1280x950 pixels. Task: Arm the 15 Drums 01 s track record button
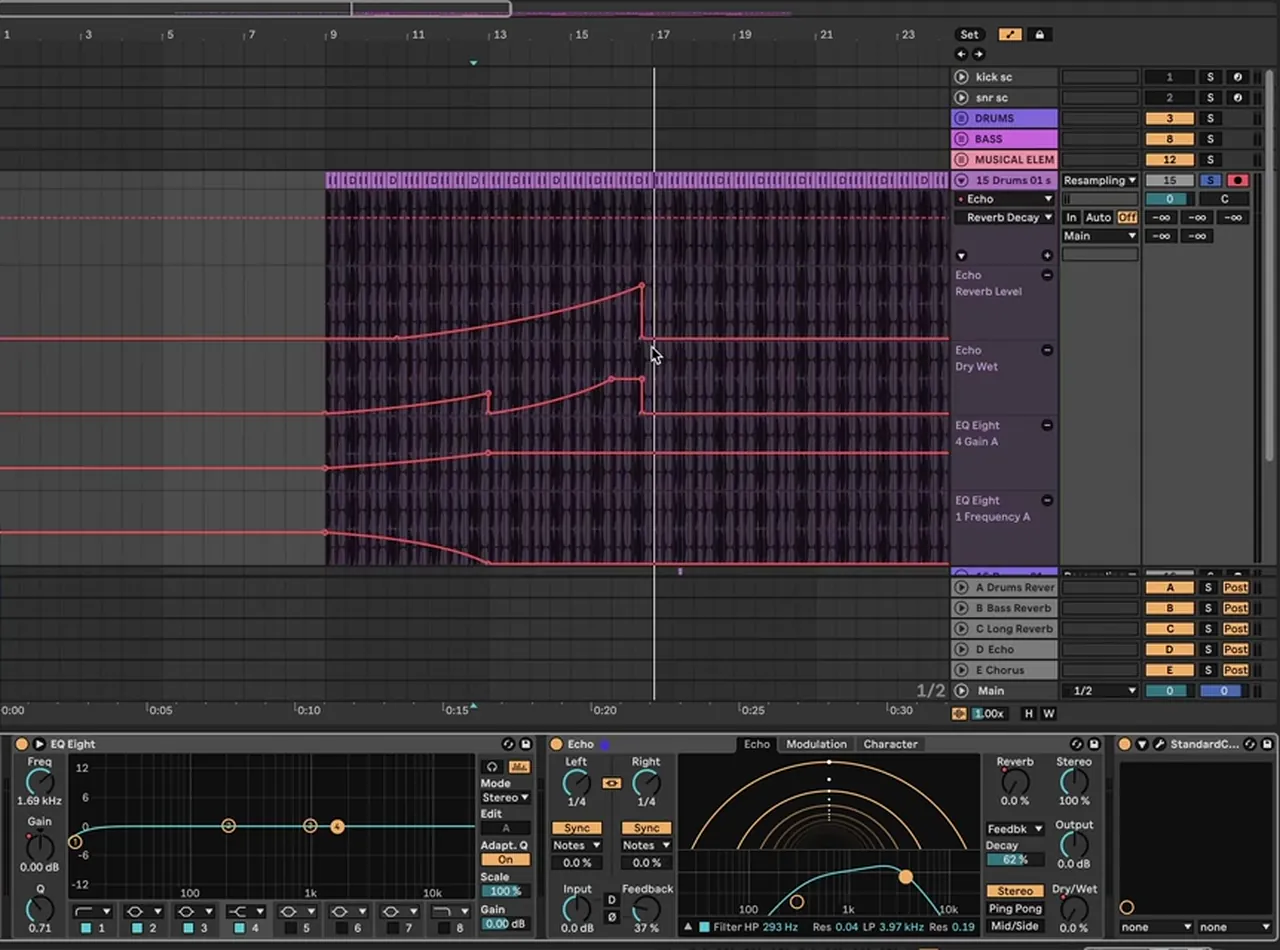coord(1238,181)
